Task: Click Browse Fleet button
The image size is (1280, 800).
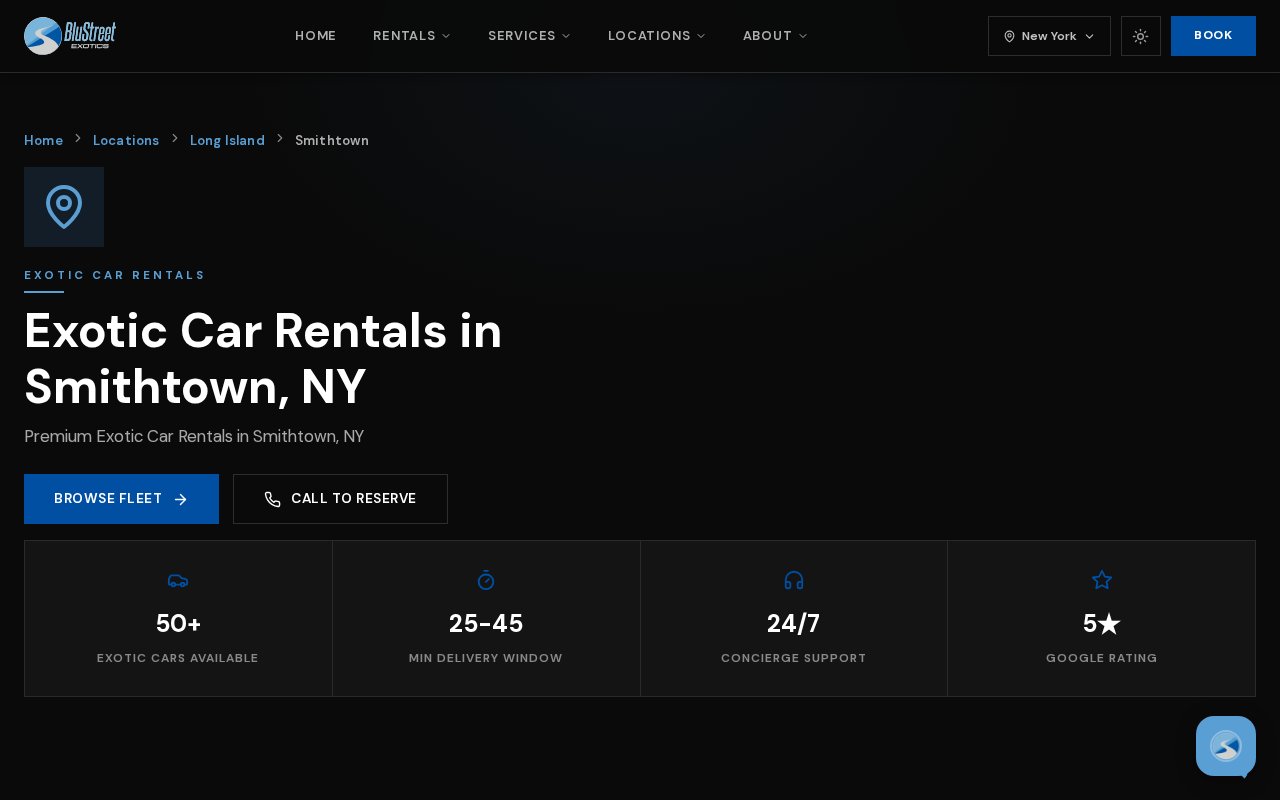Action: [x=121, y=499]
